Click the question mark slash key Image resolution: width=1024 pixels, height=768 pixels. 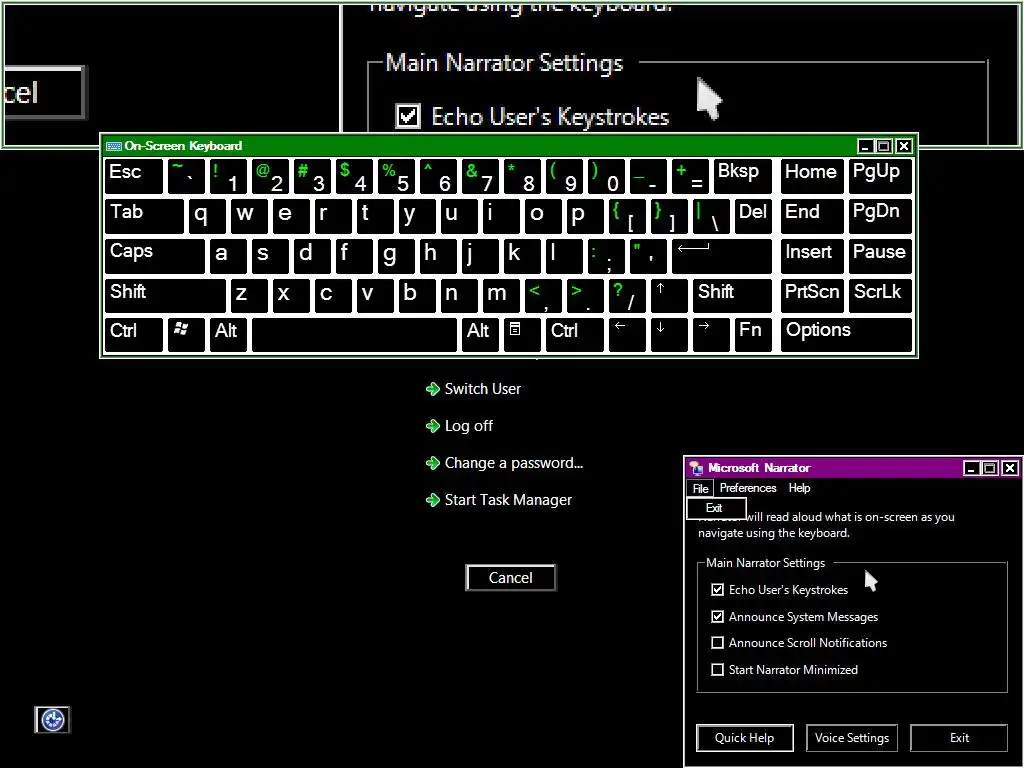point(626,296)
